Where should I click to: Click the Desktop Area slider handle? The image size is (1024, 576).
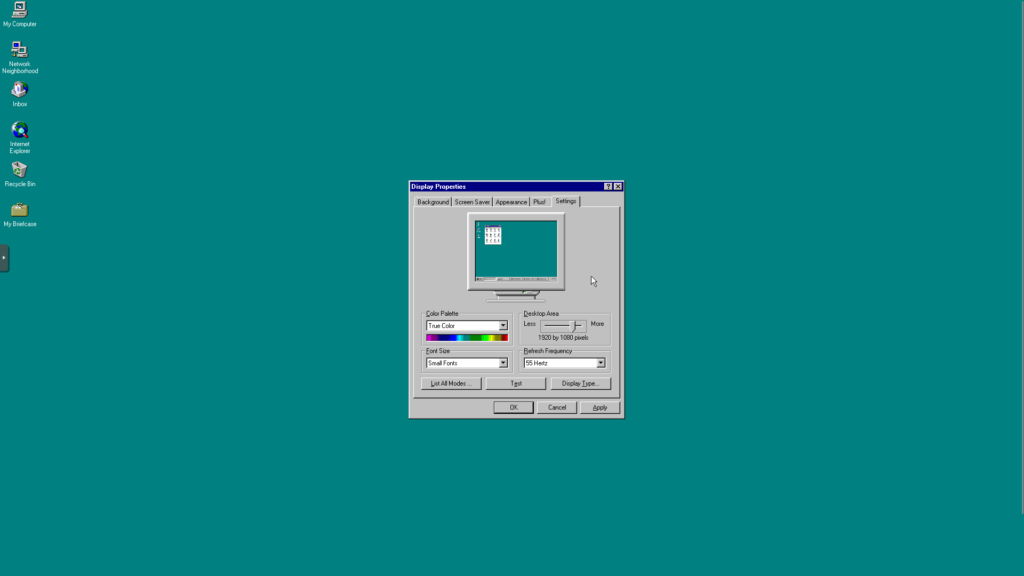point(575,326)
